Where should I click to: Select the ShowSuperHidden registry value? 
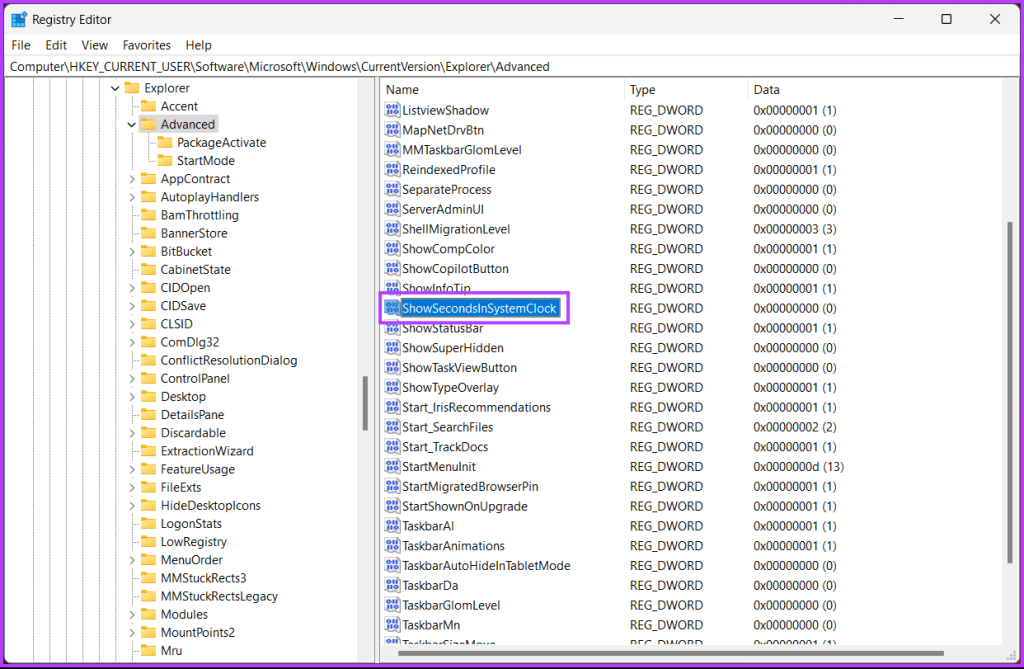[451, 347]
